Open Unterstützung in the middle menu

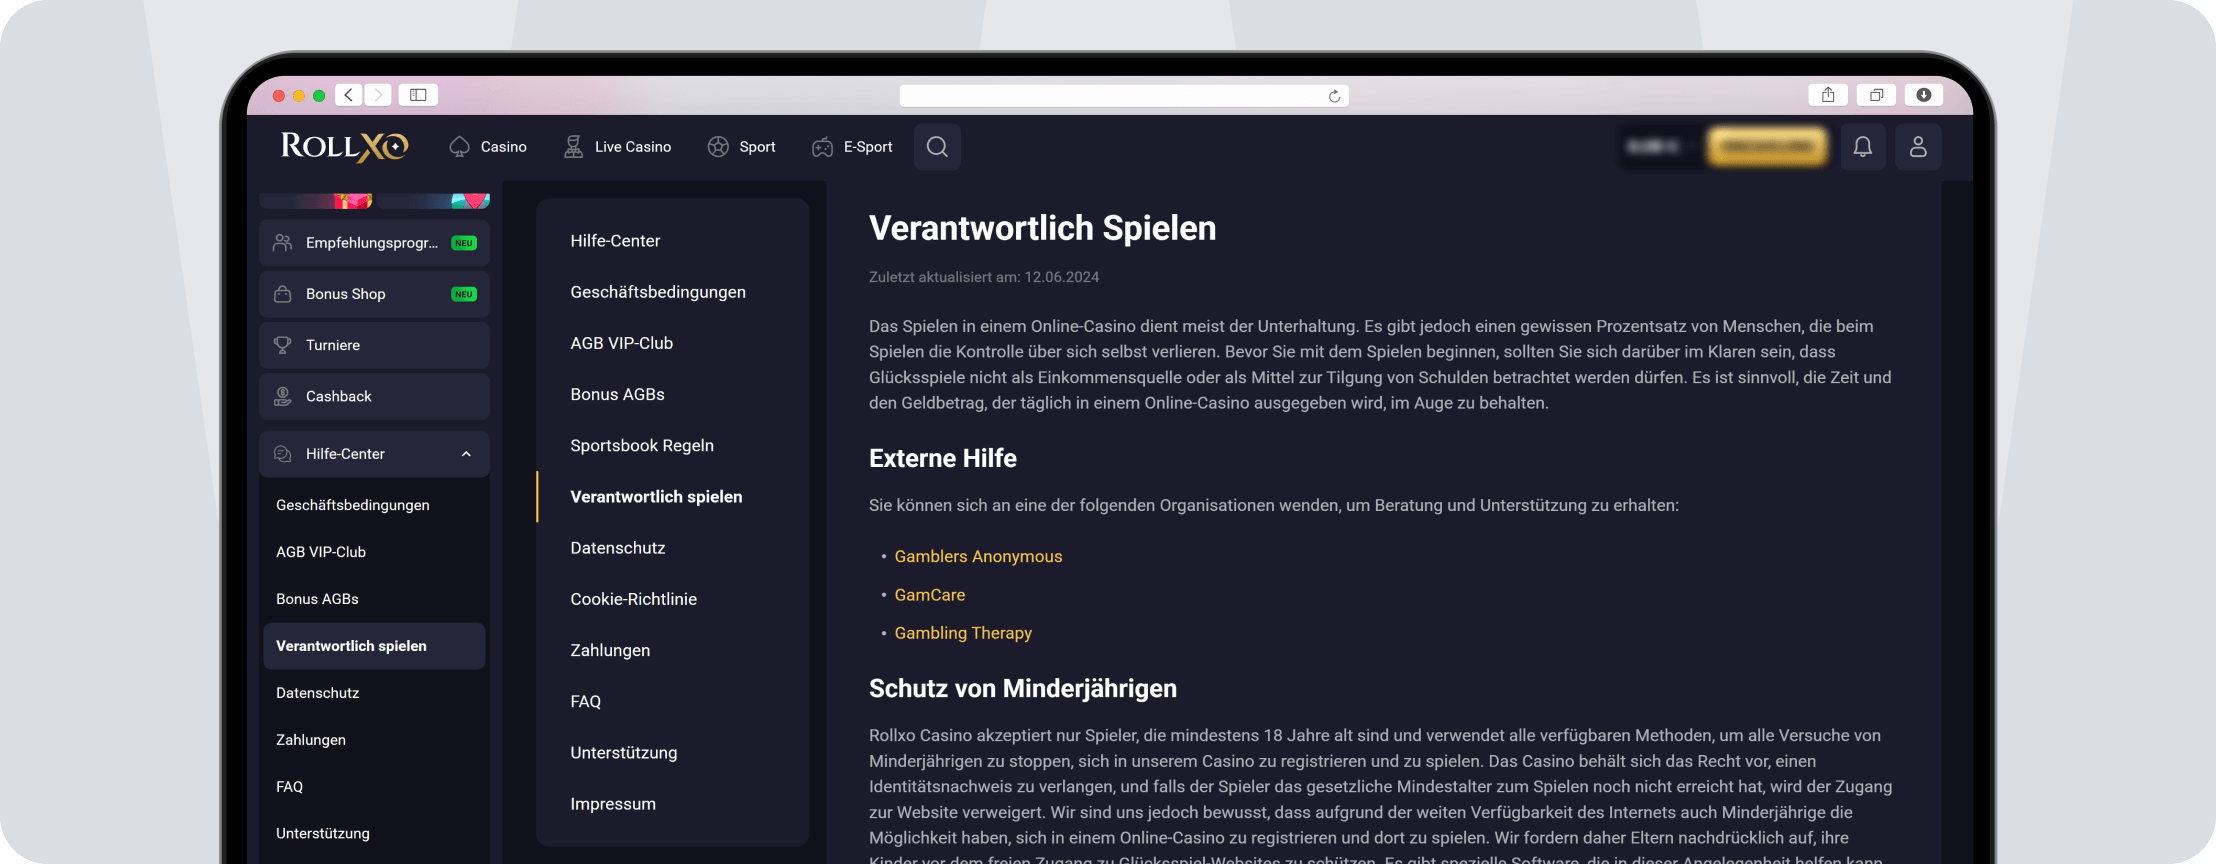(x=623, y=752)
